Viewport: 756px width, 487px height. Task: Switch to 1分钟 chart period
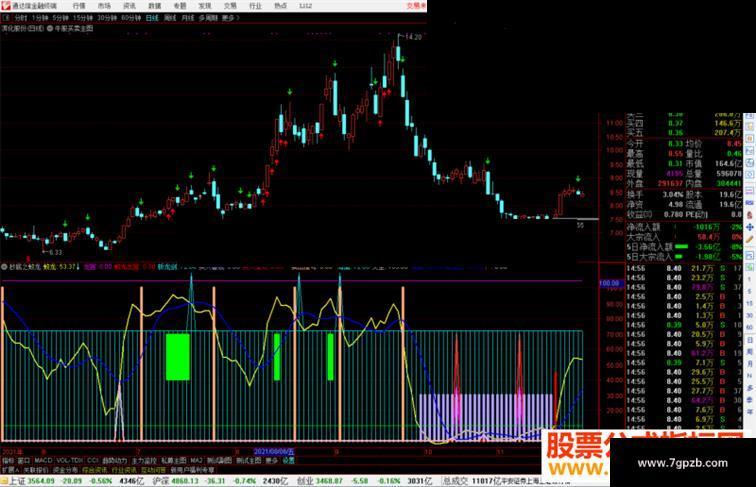coord(40,18)
